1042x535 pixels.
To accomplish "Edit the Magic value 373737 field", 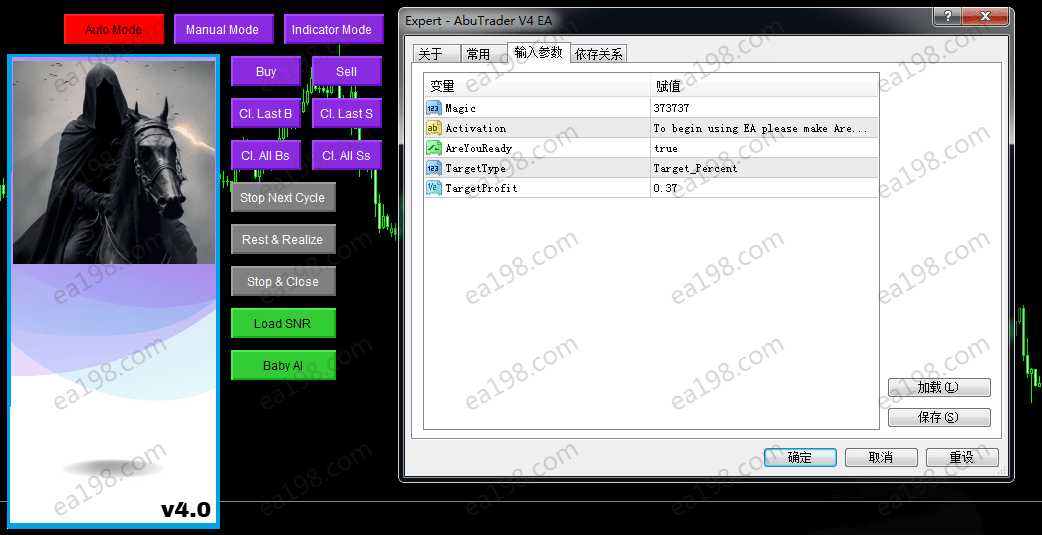I will tap(764, 108).
